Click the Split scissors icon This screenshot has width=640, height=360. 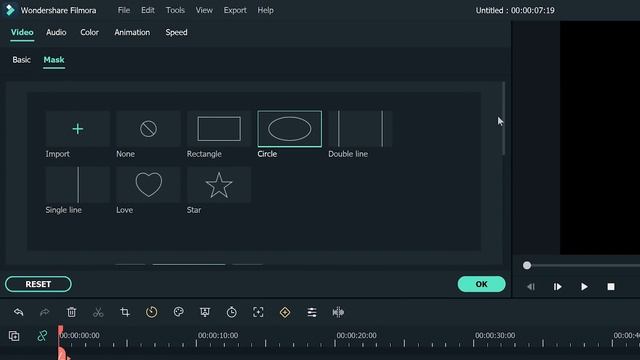pos(98,312)
